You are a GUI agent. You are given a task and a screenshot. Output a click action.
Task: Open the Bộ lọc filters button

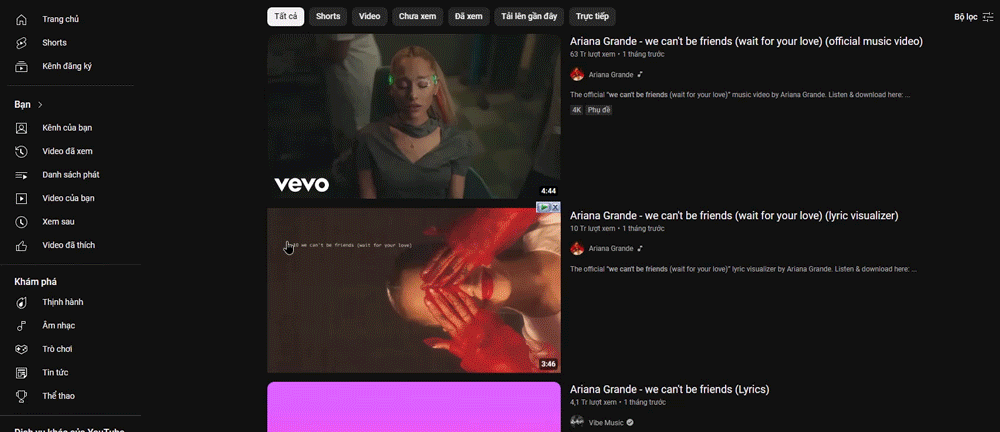[973, 17]
